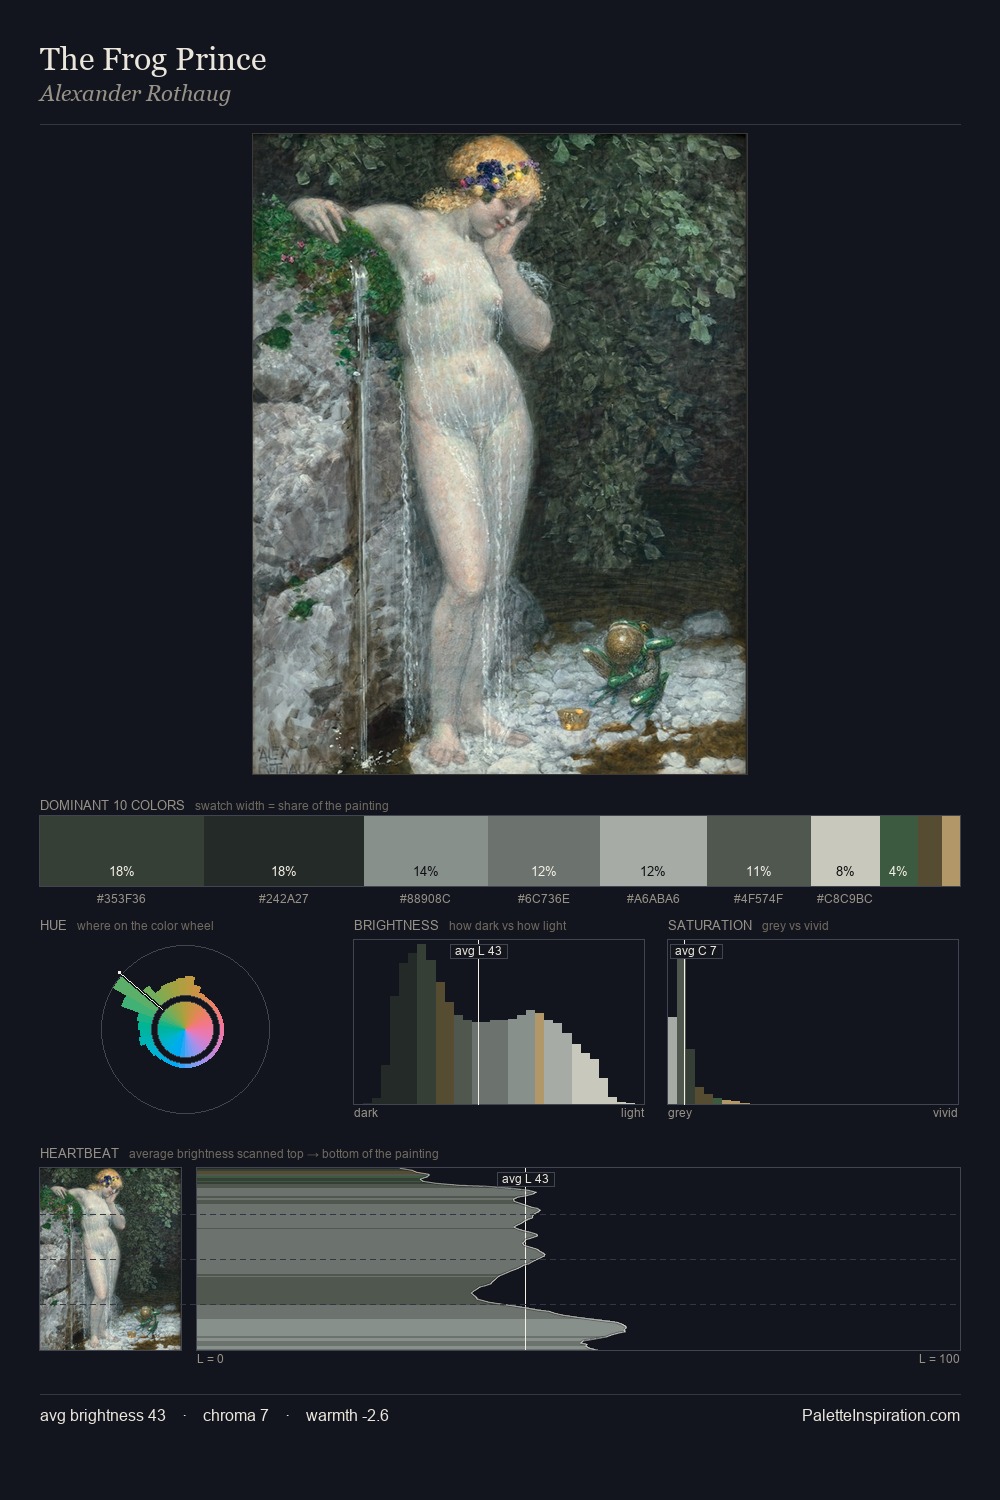1000x1500 pixels.
Task: Open the PaletteInspiration.com link
Action: (881, 1415)
